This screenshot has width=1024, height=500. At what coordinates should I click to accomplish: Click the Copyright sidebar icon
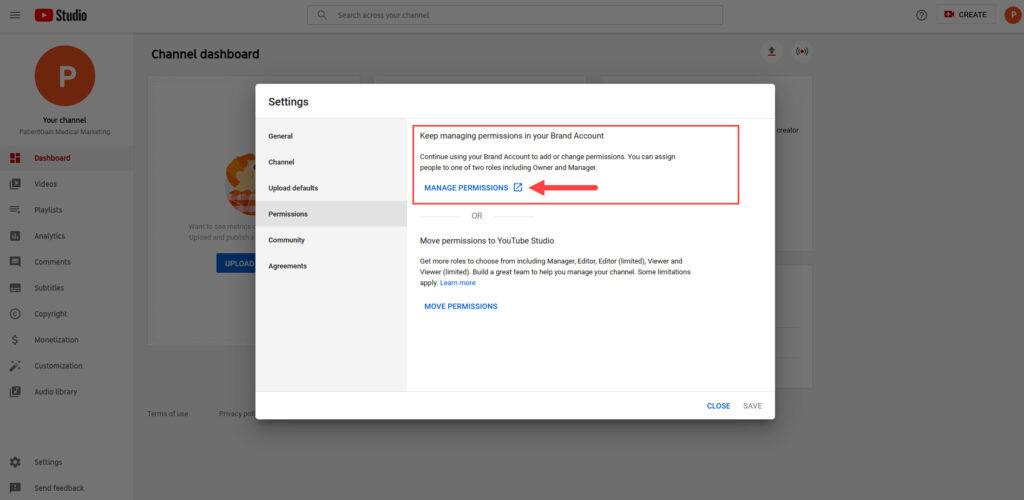(x=15, y=314)
